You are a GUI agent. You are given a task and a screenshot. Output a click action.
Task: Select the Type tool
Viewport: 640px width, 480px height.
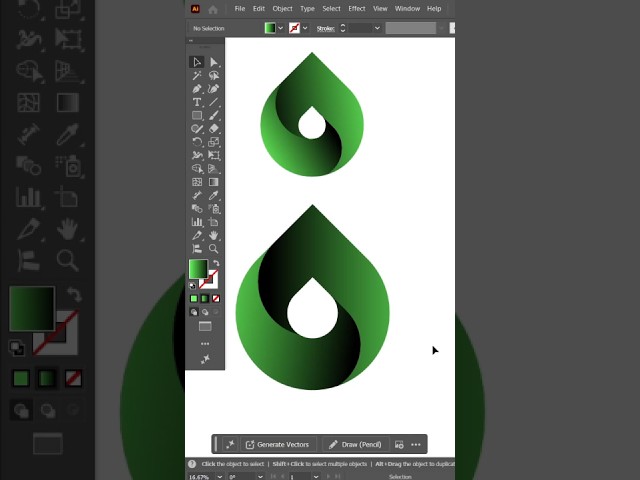click(197, 102)
